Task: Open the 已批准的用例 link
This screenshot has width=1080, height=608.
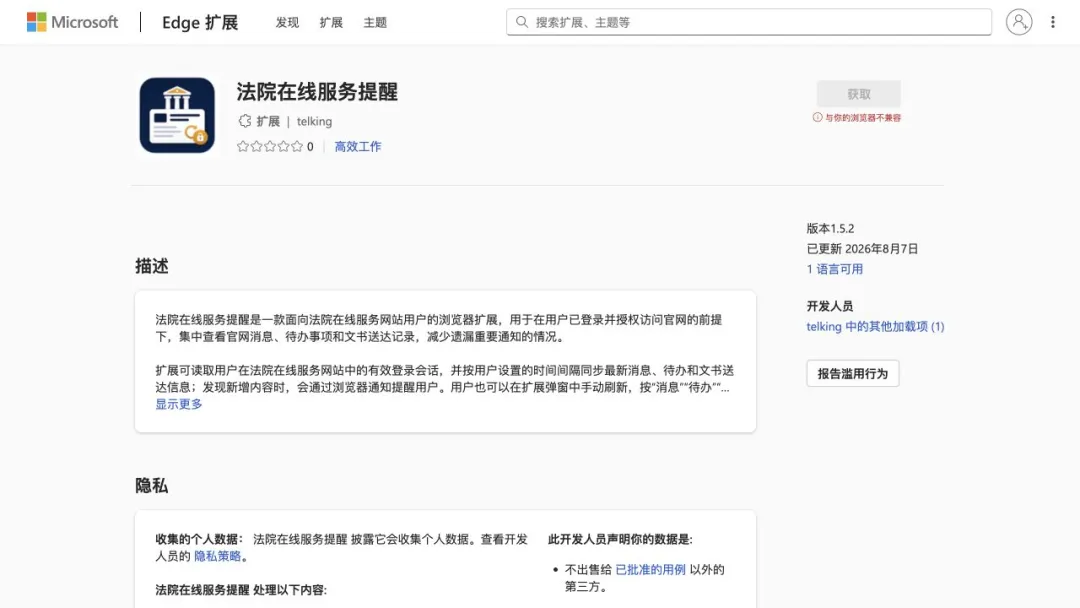Action: pyautogui.click(x=650, y=569)
